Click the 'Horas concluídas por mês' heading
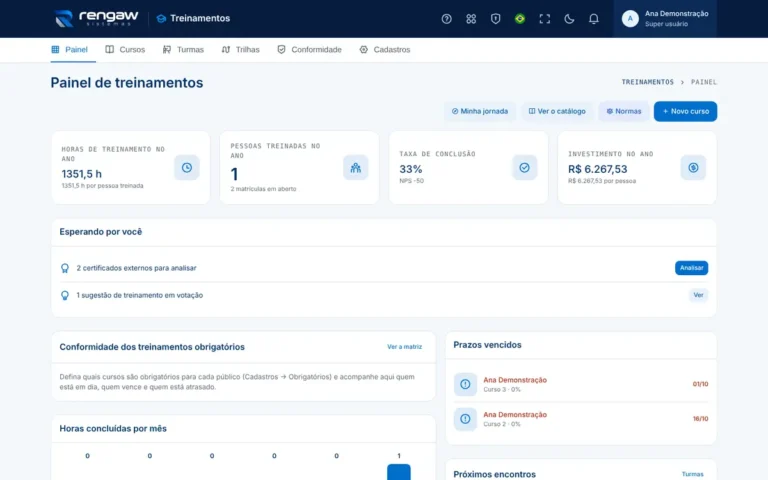 pyautogui.click(x=113, y=429)
